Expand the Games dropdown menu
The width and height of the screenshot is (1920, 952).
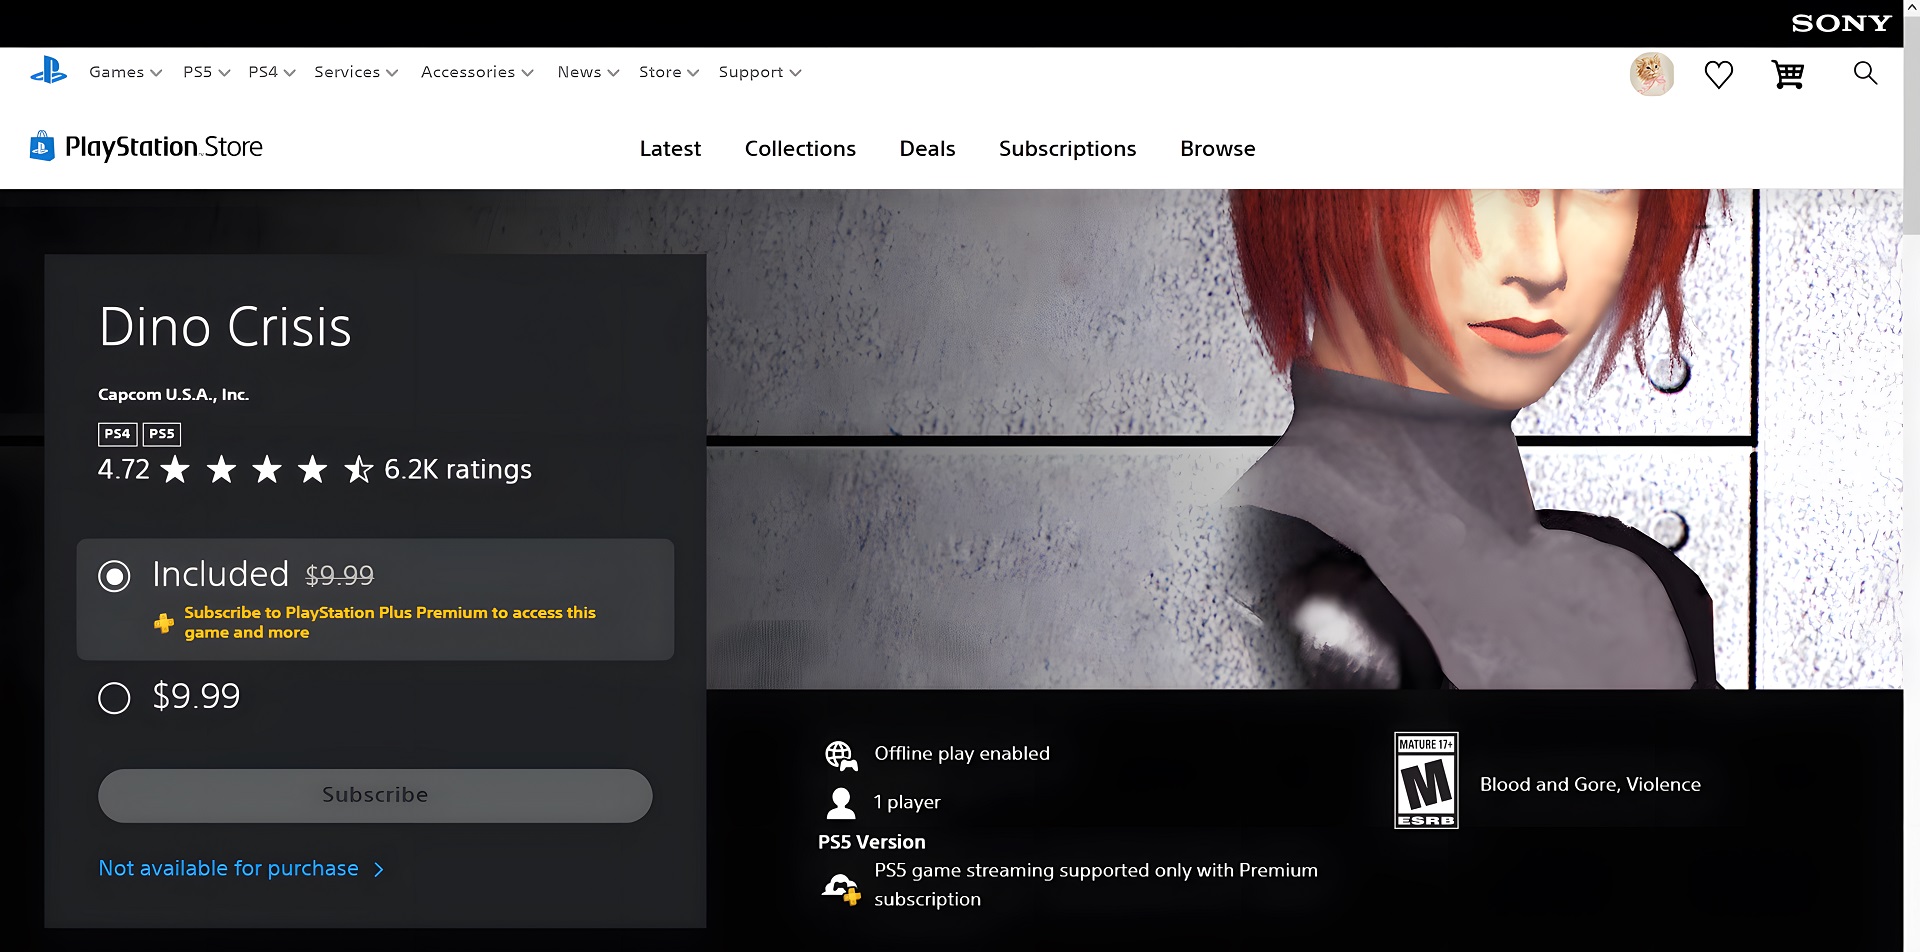[x=125, y=72]
